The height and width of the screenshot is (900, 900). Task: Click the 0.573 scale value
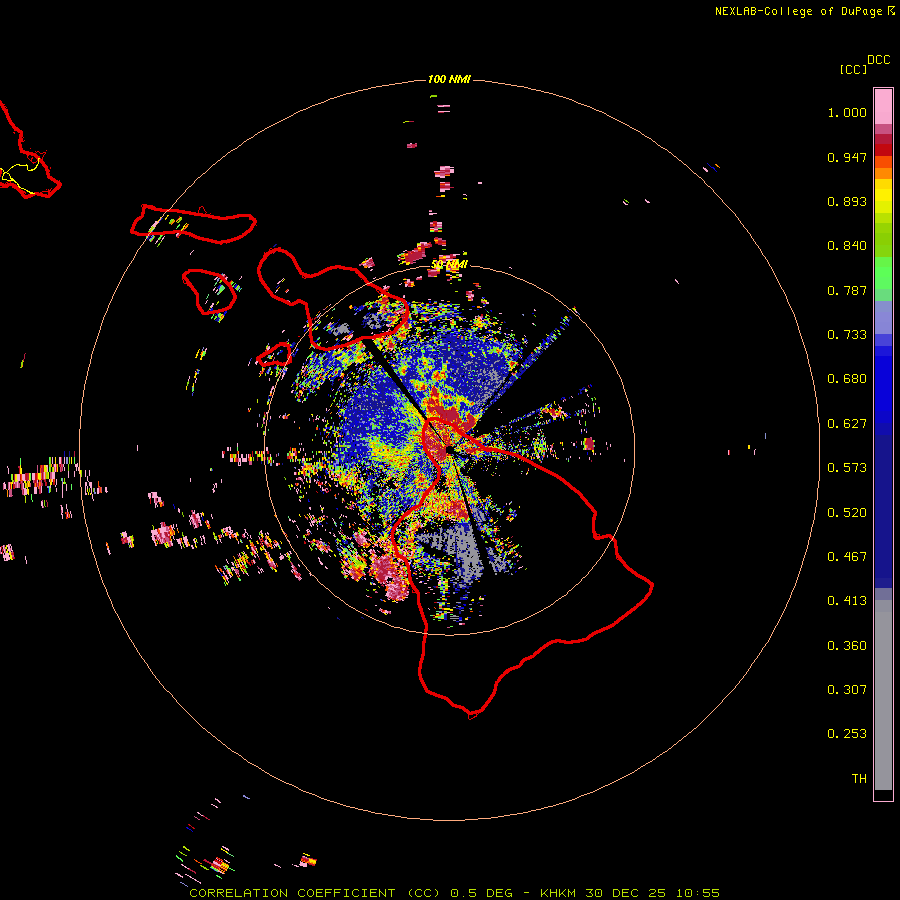tap(847, 468)
